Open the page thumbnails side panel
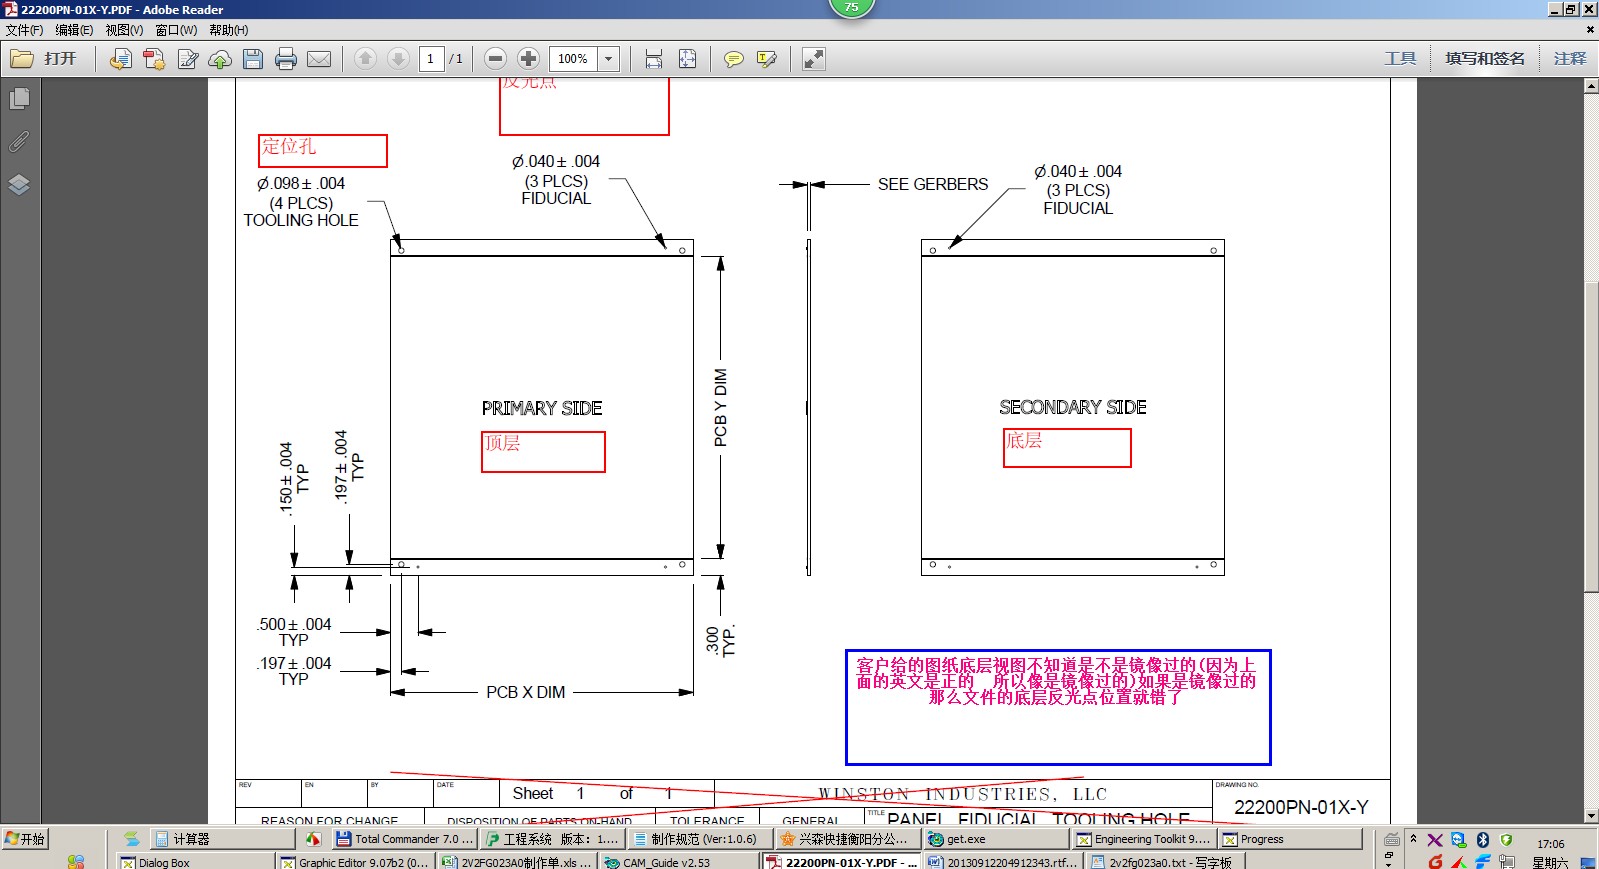The width and height of the screenshot is (1599, 869). pos(19,99)
